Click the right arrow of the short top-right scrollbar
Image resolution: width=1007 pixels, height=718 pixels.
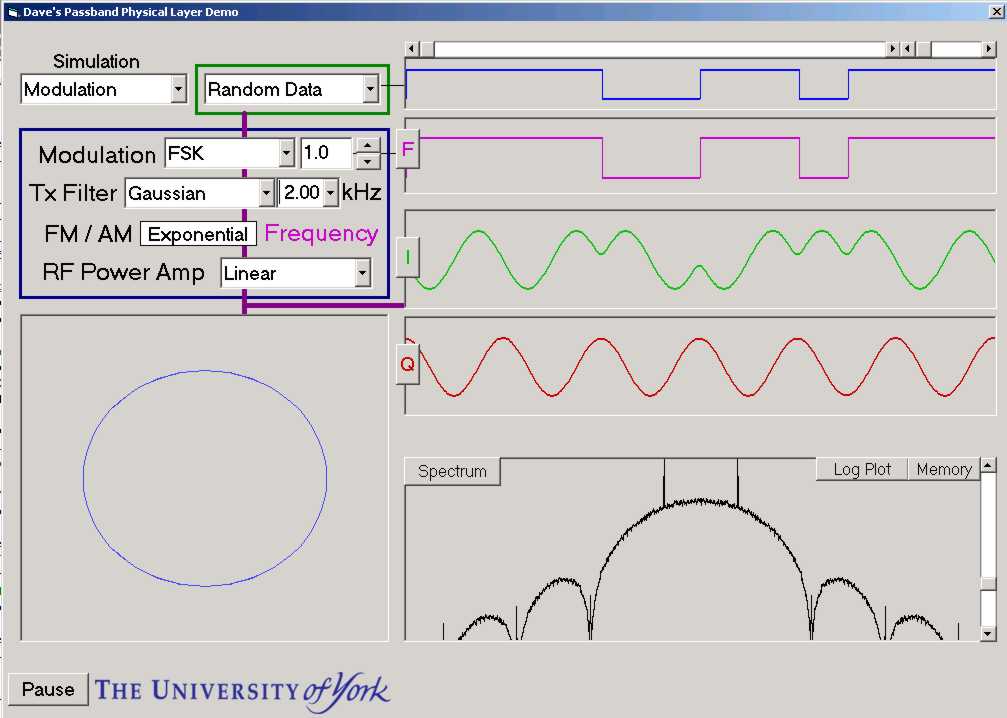point(989,49)
